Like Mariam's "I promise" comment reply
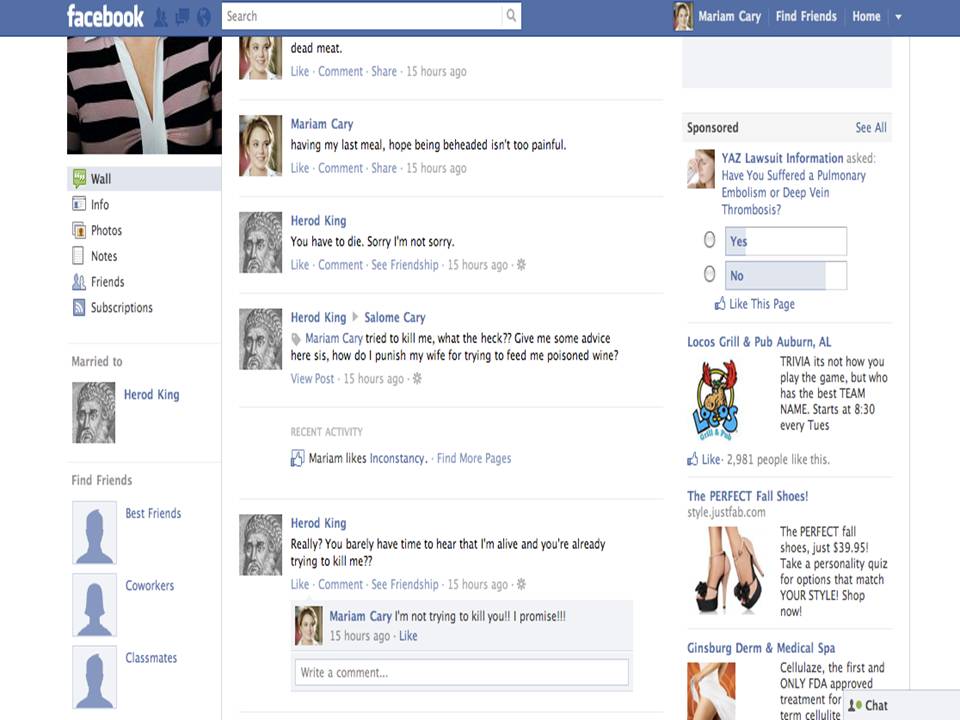The height and width of the screenshot is (720, 960). (408, 636)
